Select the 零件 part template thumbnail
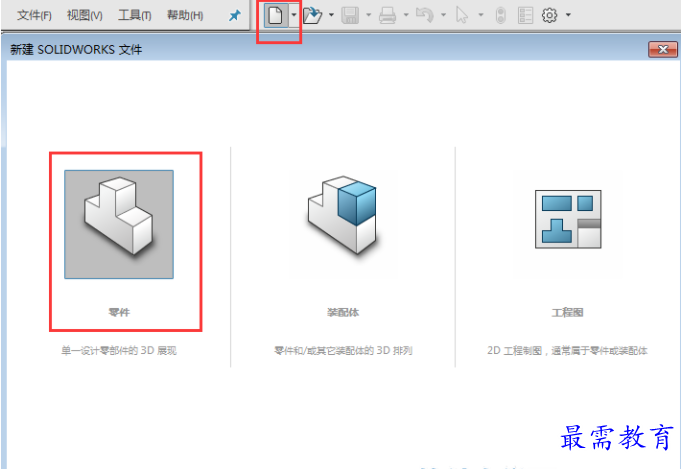 click(x=119, y=224)
